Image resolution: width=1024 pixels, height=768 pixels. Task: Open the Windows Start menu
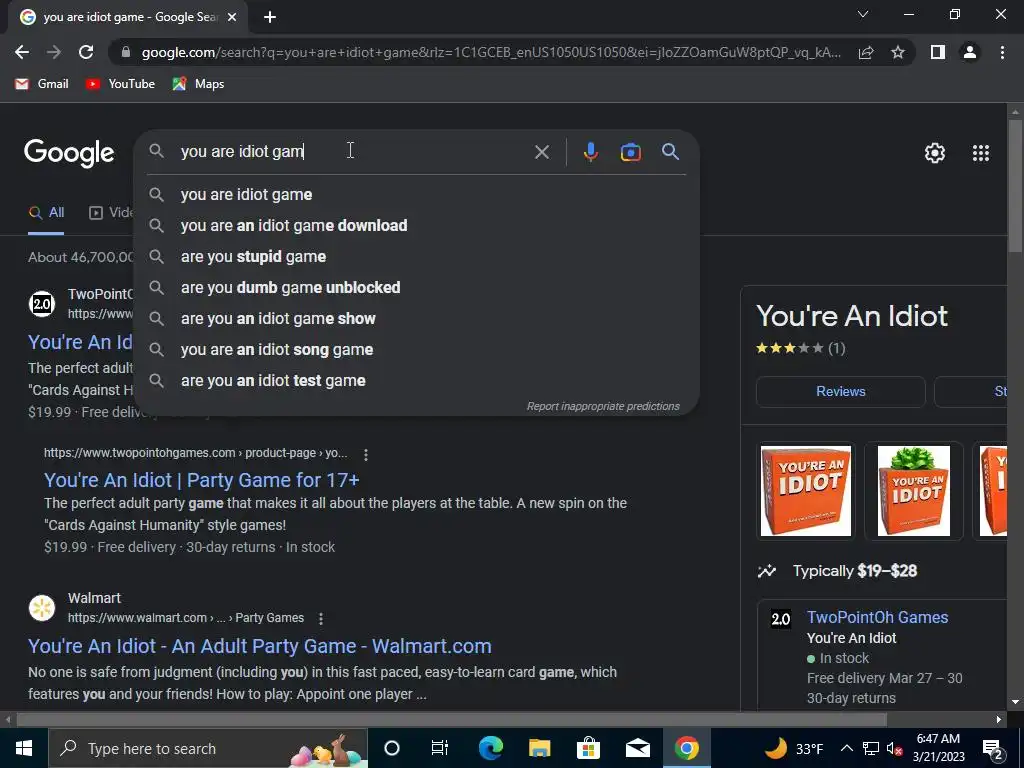24,748
